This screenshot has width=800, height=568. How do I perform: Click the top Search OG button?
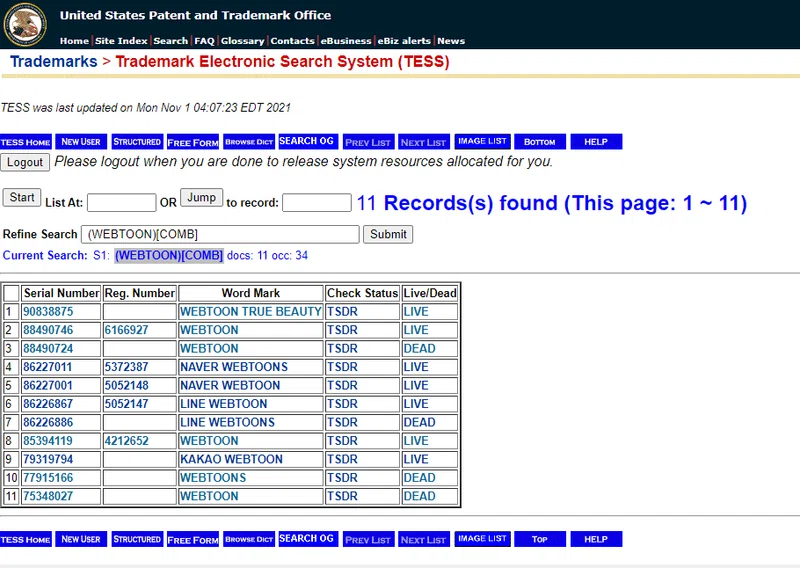308,141
